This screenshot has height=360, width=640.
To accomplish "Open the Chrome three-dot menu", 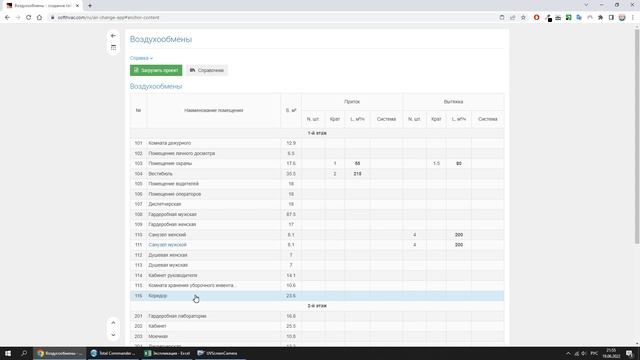I will click(x=633, y=18).
